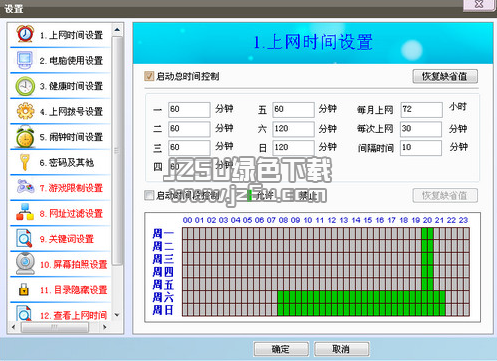Viewport: 497px width, 361px height.
Task: Click hour 20 column header
Action: (x=427, y=220)
